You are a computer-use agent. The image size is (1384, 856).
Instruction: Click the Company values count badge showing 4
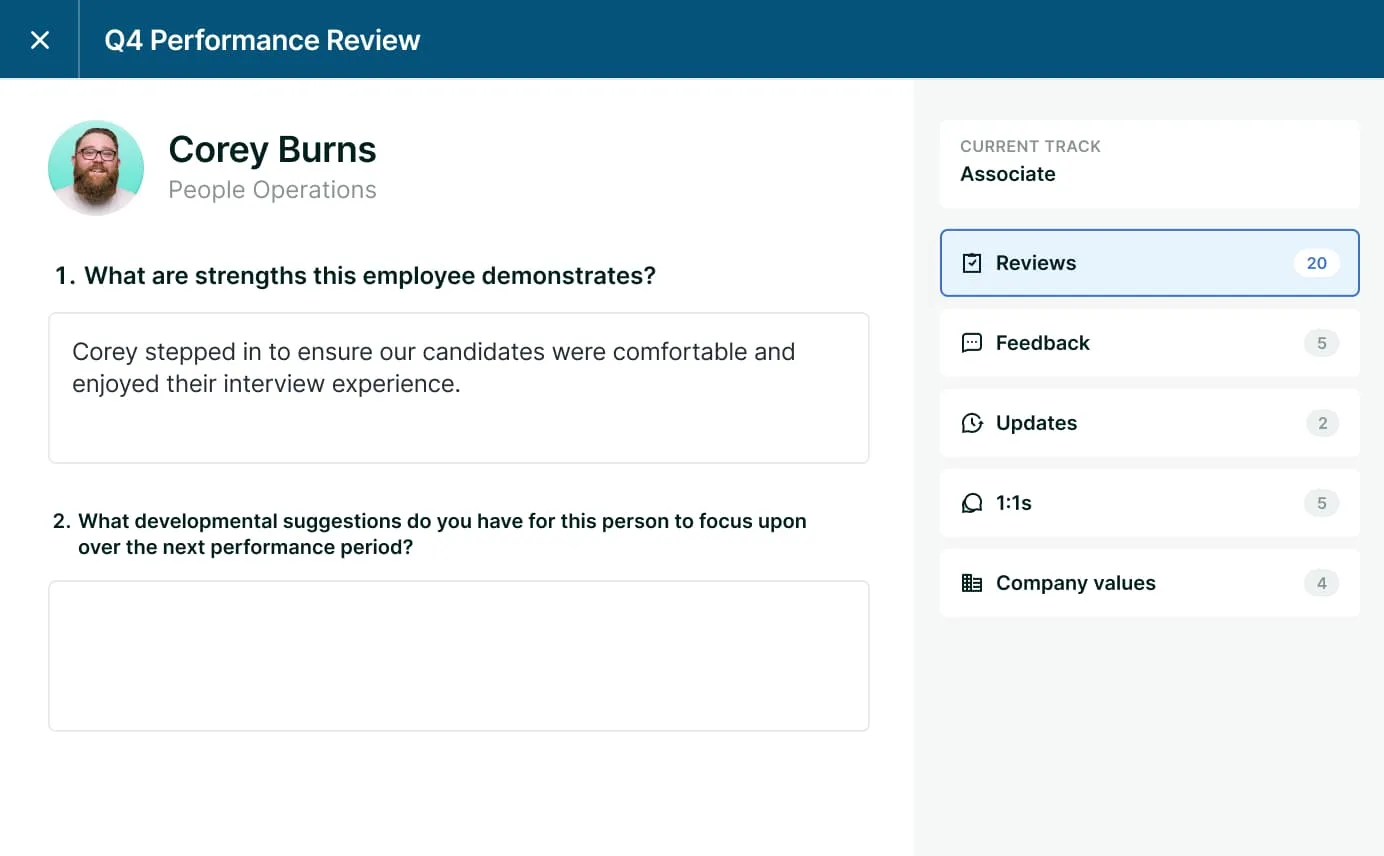coord(1321,583)
